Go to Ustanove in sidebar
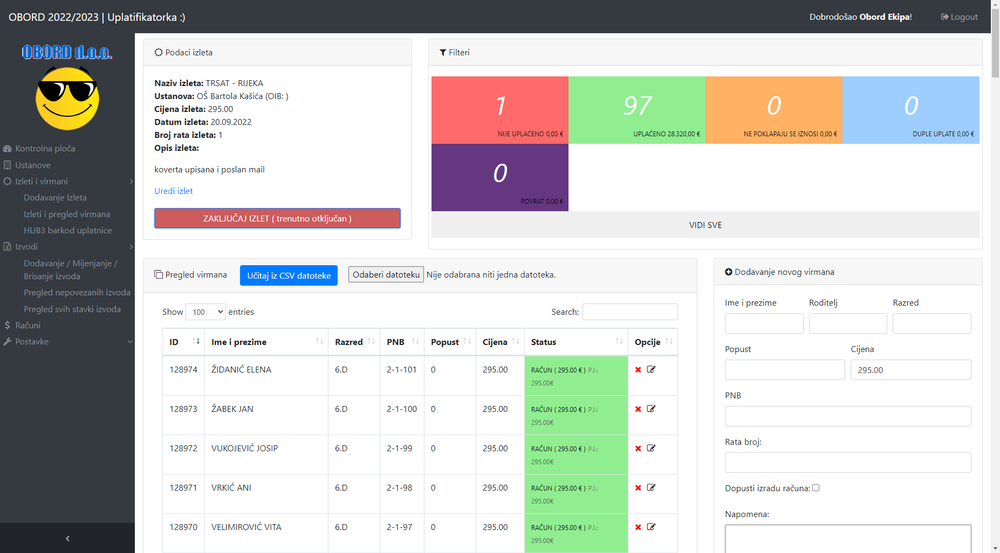 pyautogui.click(x=33, y=165)
